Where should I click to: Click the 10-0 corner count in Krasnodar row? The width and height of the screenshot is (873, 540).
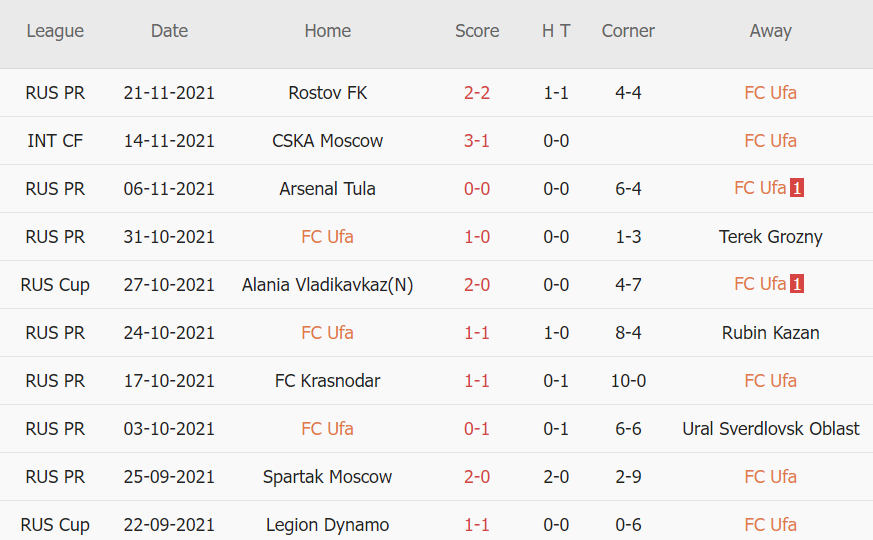628,381
